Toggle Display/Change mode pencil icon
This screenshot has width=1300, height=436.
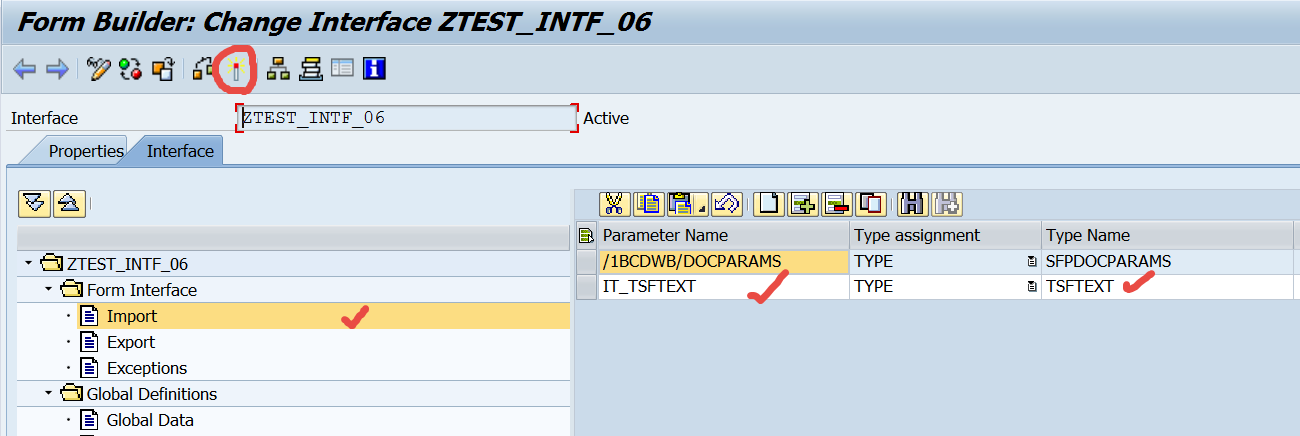pos(98,69)
